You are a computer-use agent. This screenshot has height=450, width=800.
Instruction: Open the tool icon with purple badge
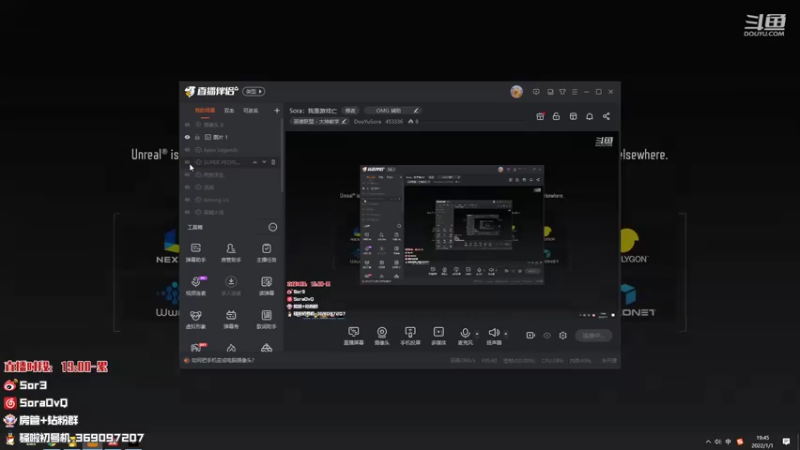coord(196,286)
